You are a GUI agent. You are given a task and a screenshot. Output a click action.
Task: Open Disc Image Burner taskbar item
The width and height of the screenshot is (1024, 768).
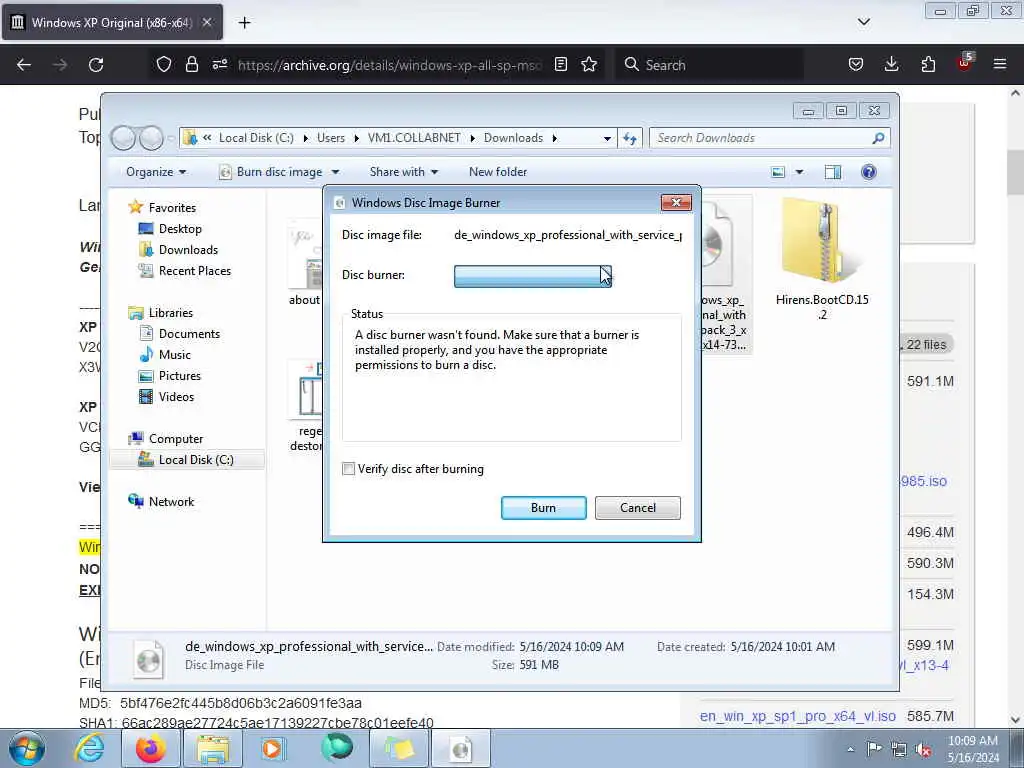click(x=460, y=748)
